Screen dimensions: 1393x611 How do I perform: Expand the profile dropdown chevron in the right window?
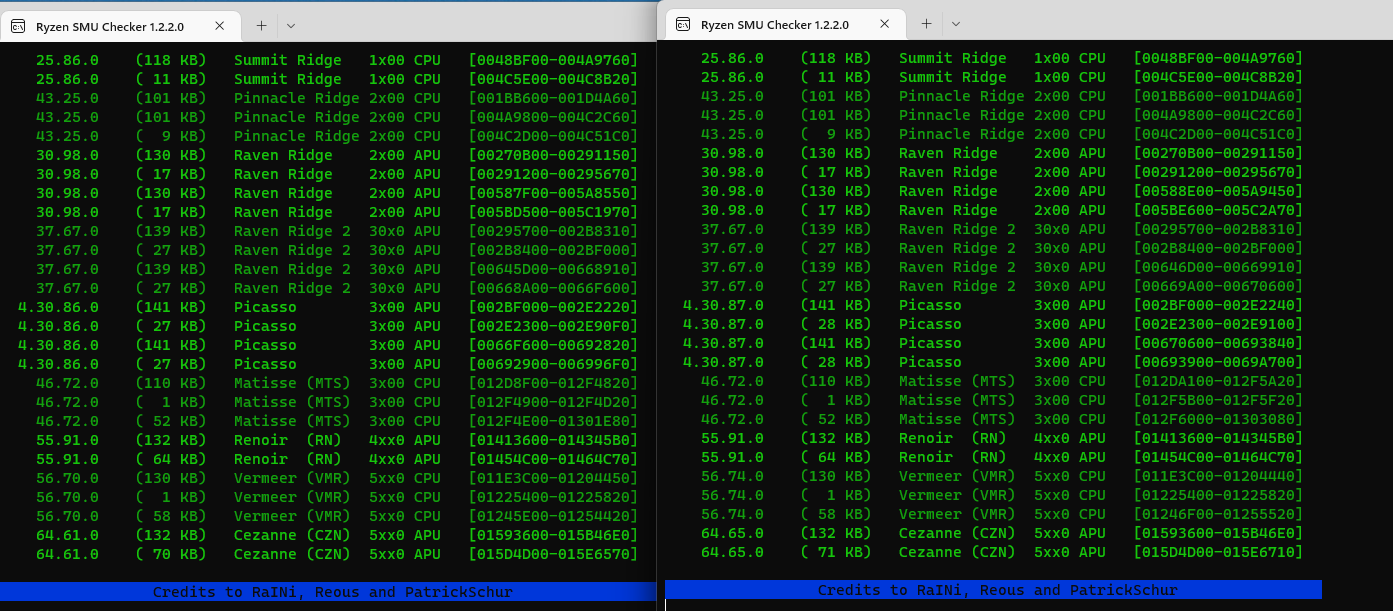point(956,24)
